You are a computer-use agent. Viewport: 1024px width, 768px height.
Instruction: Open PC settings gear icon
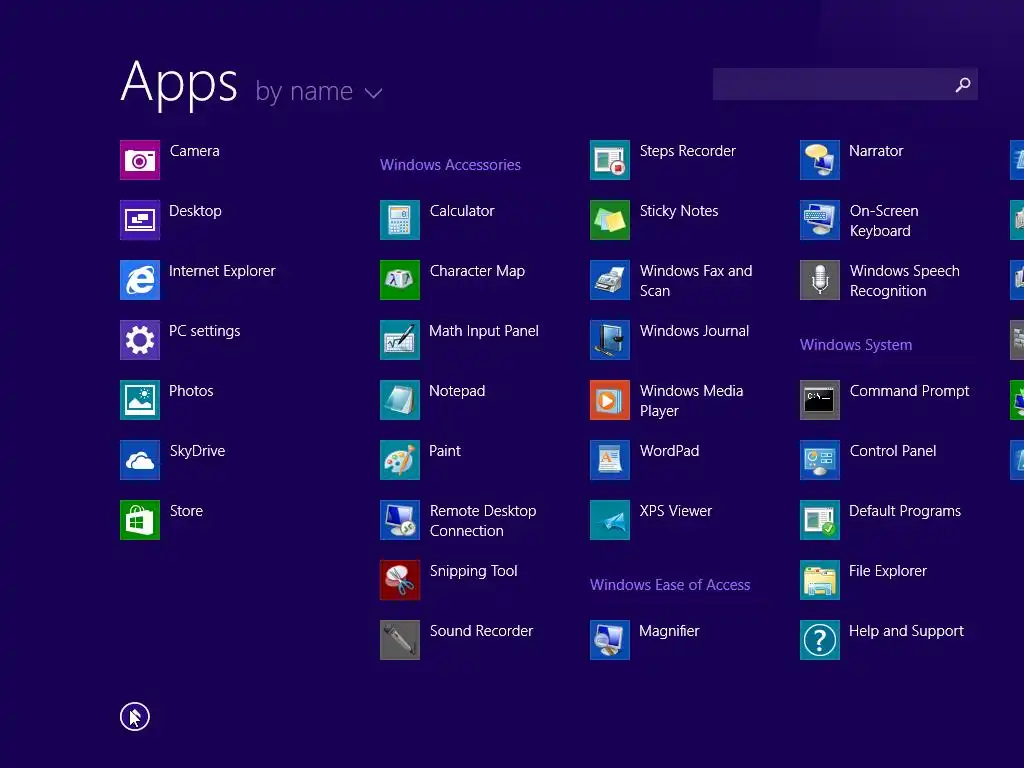click(x=140, y=340)
